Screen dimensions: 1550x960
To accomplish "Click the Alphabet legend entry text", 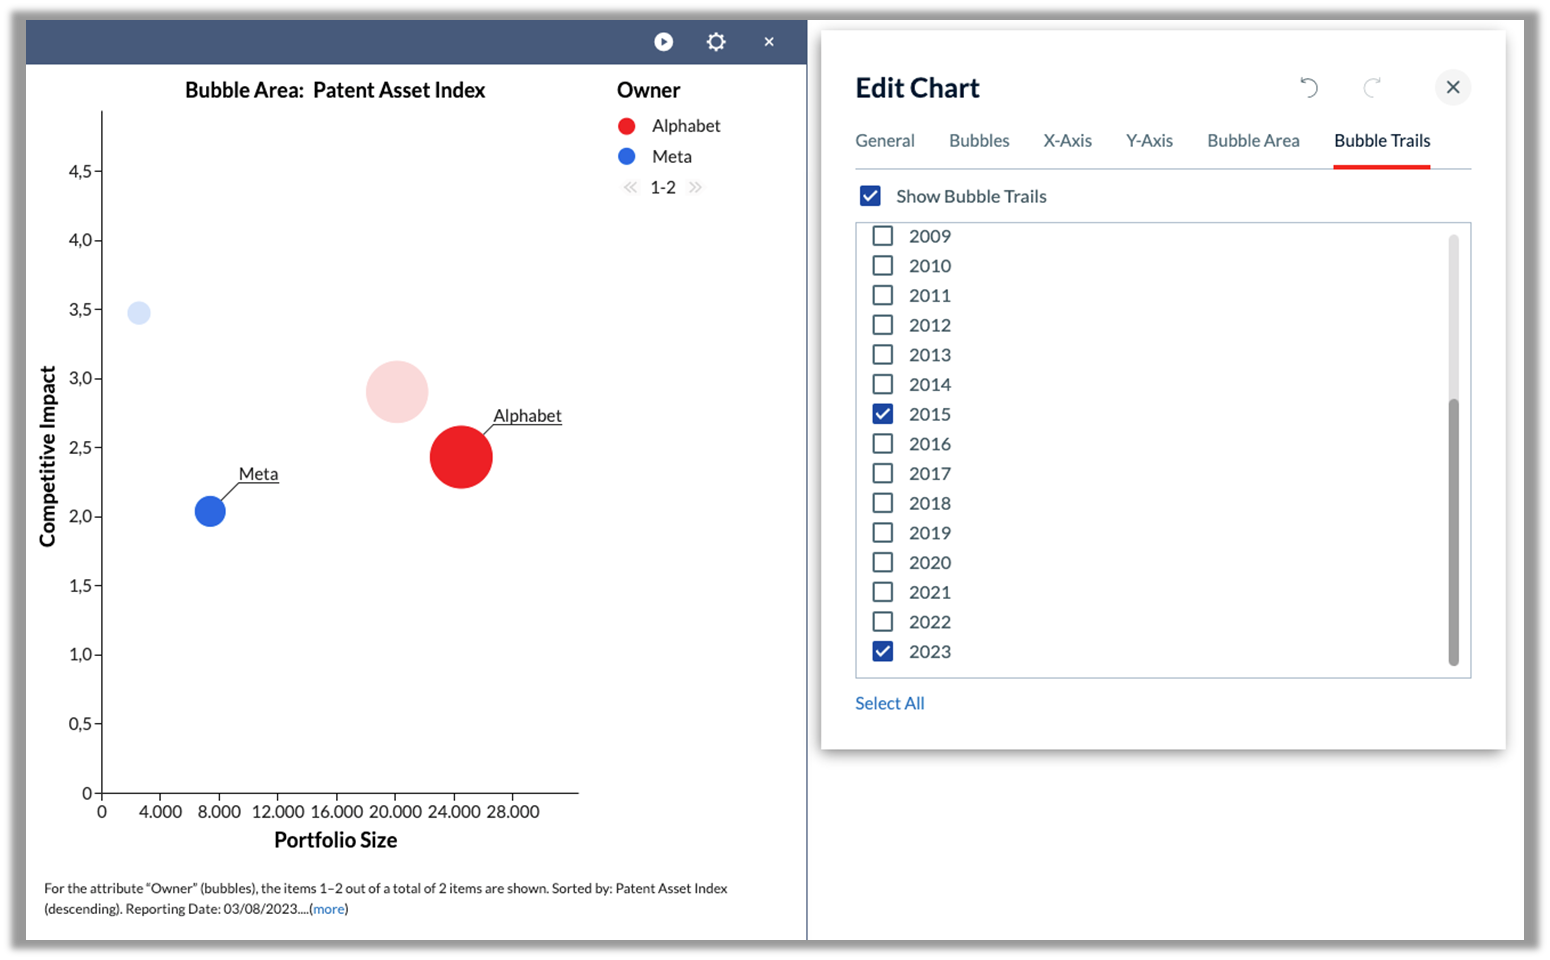I will point(686,126).
